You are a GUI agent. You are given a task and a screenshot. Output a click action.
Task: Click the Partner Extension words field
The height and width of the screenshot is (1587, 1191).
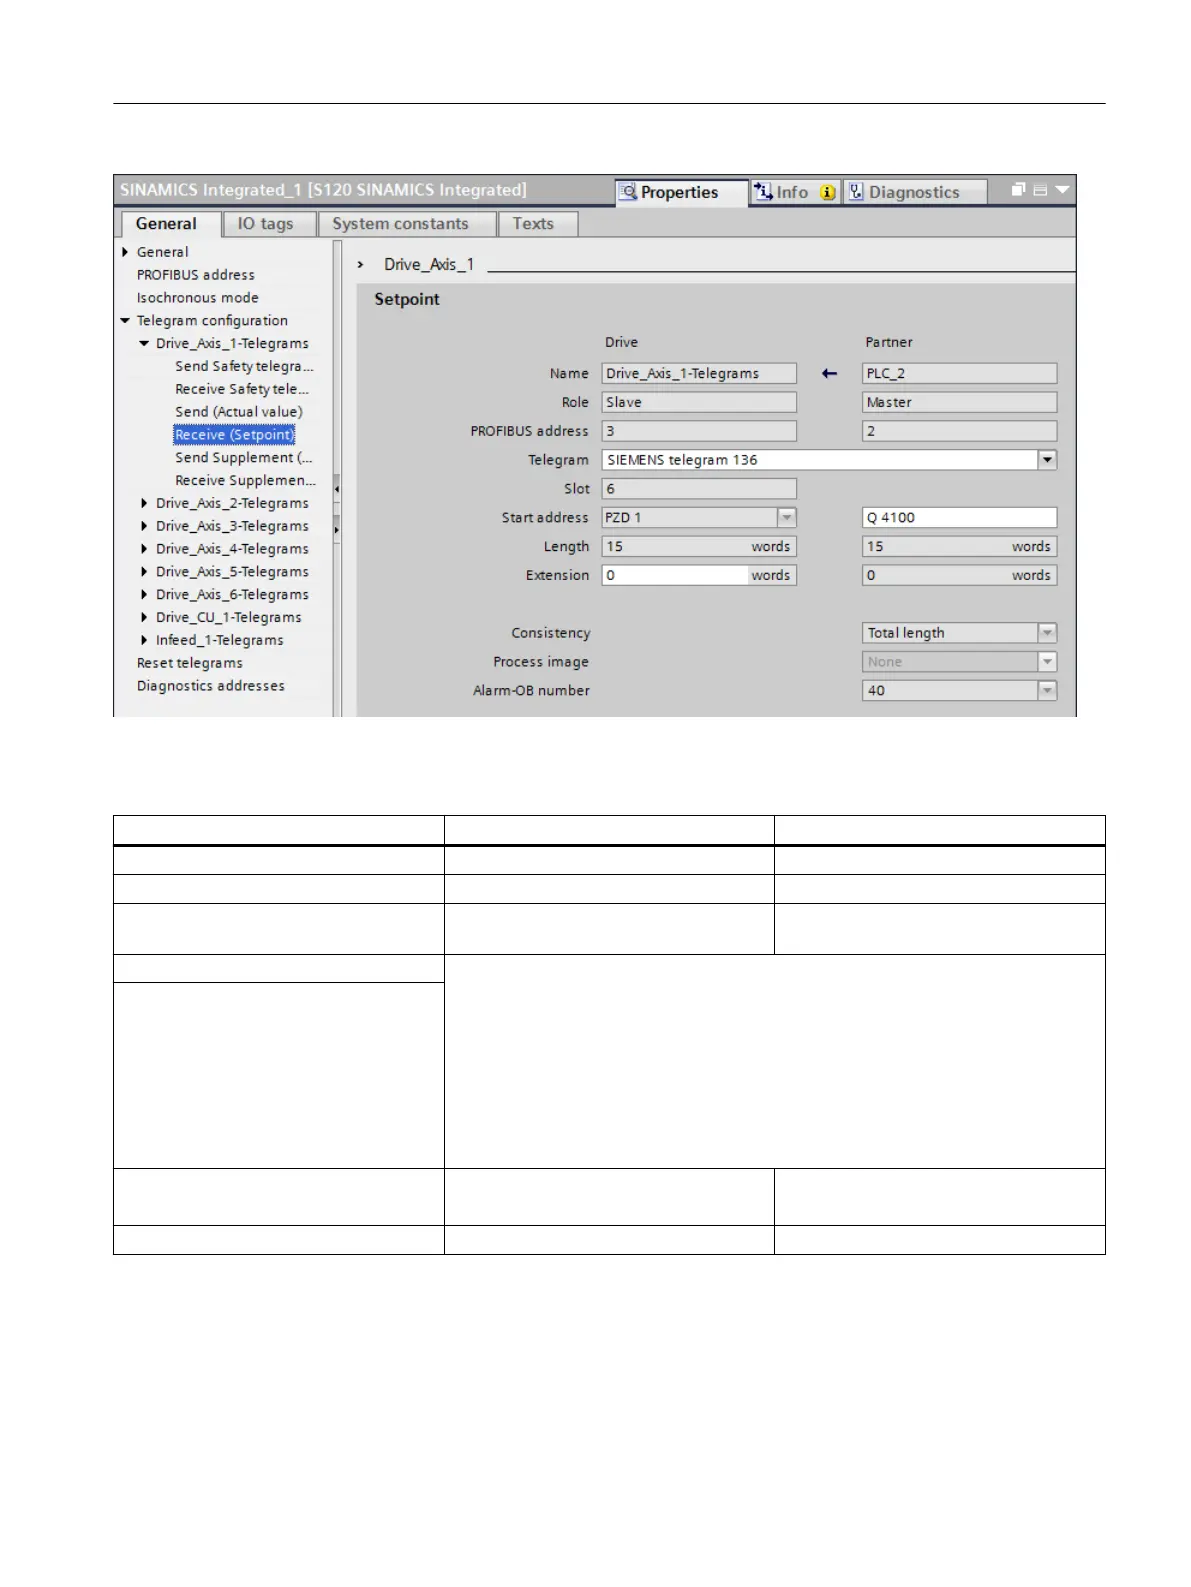pos(959,576)
